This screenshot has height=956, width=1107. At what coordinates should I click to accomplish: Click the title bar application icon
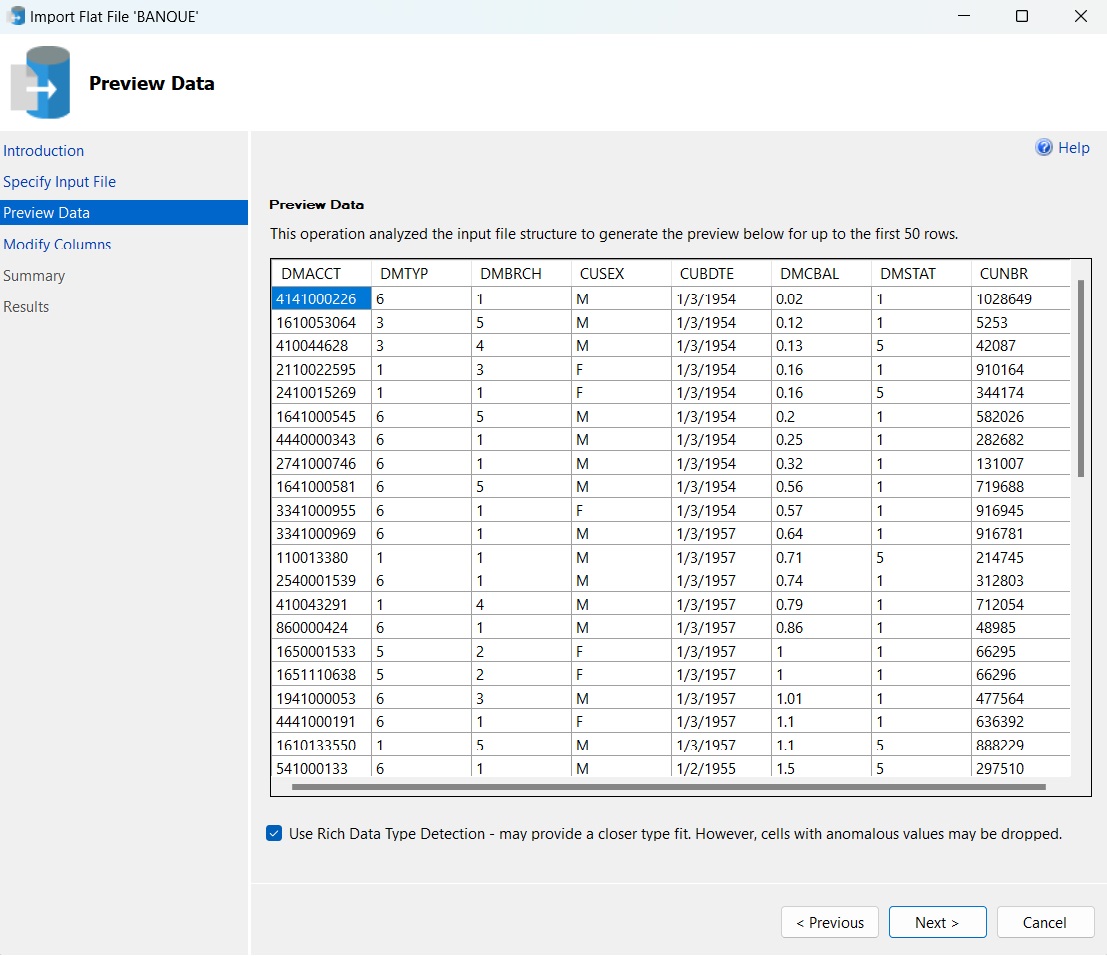click(x=16, y=16)
